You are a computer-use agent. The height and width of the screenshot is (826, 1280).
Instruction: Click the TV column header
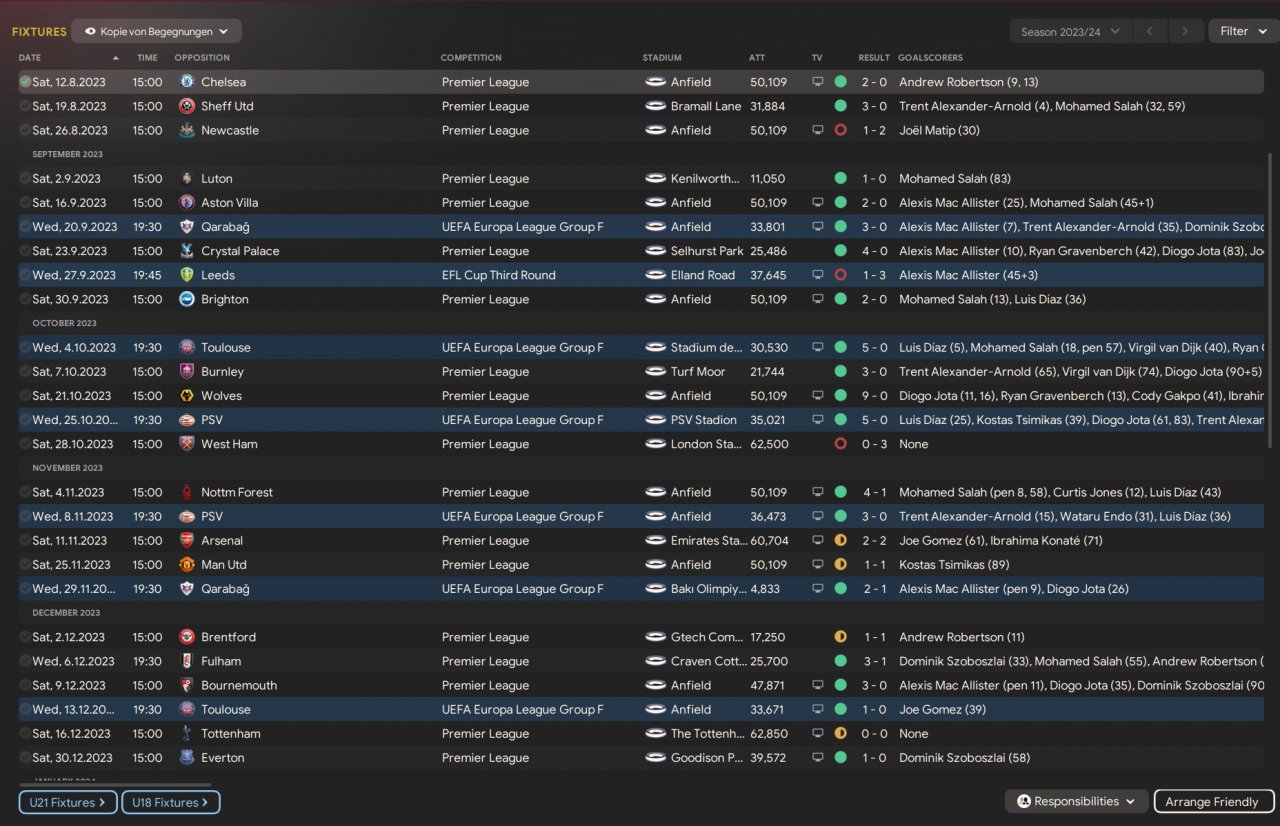(x=817, y=58)
